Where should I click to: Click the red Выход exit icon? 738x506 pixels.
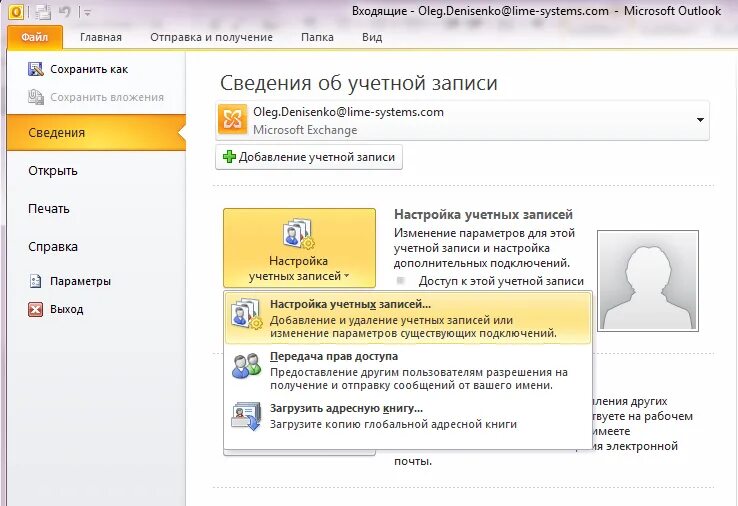35,309
